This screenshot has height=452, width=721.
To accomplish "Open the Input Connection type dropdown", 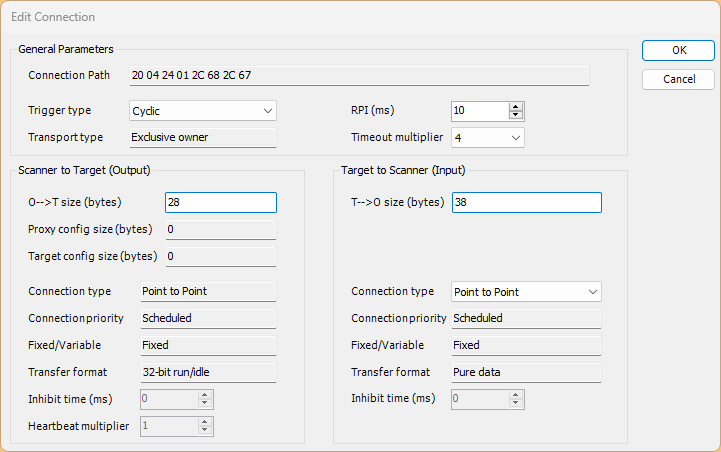I will pyautogui.click(x=526, y=292).
